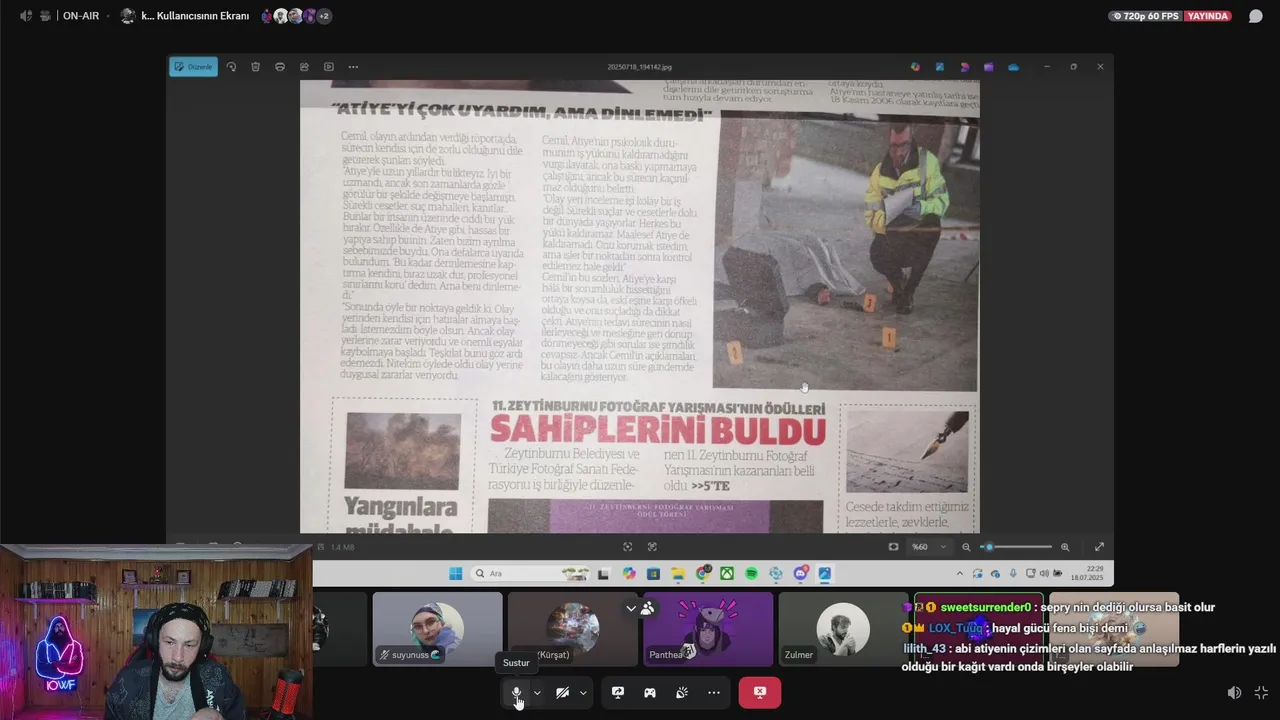This screenshot has width=1280, height=720.
Task: Start slideshow from Photos toolbar
Action: coord(329,67)
